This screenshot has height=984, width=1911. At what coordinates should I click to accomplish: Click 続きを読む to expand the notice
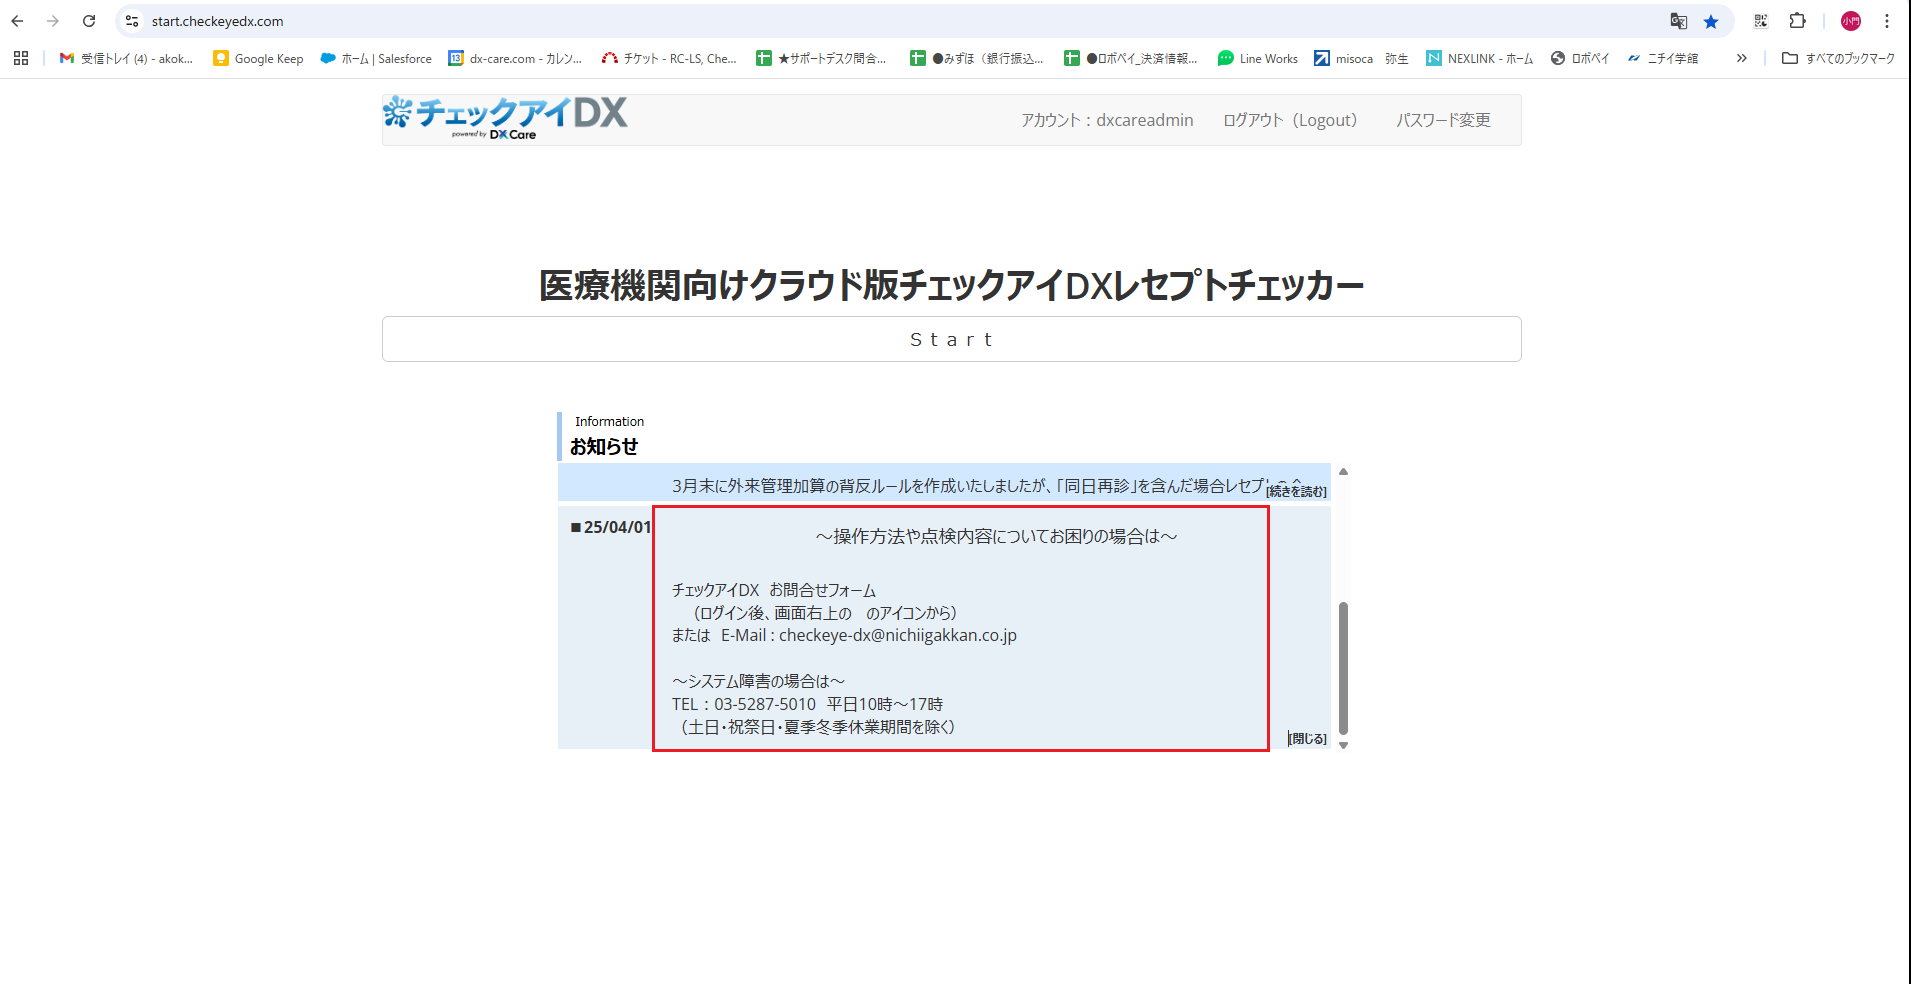[1296, 491]
